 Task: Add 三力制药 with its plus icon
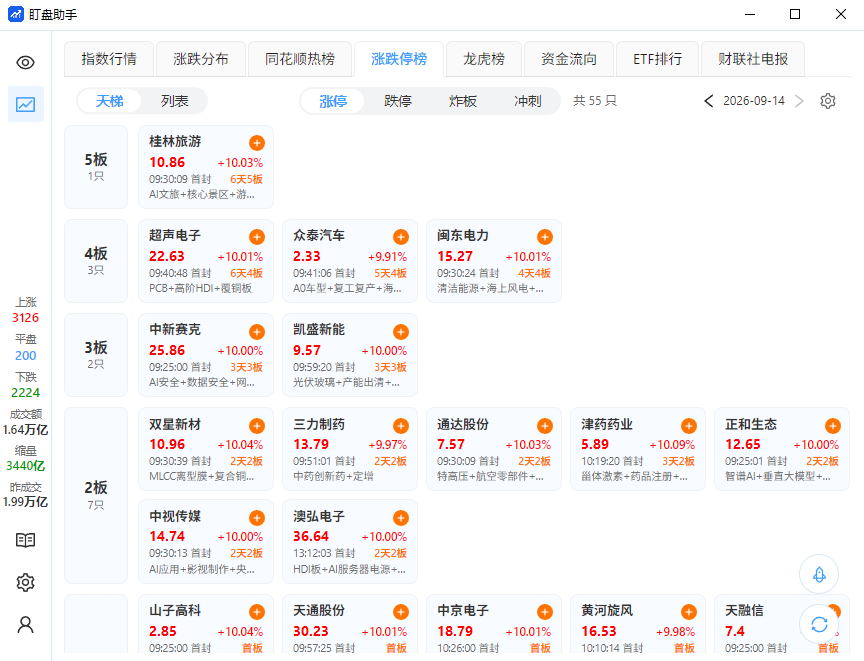click(x=401, y=426)
